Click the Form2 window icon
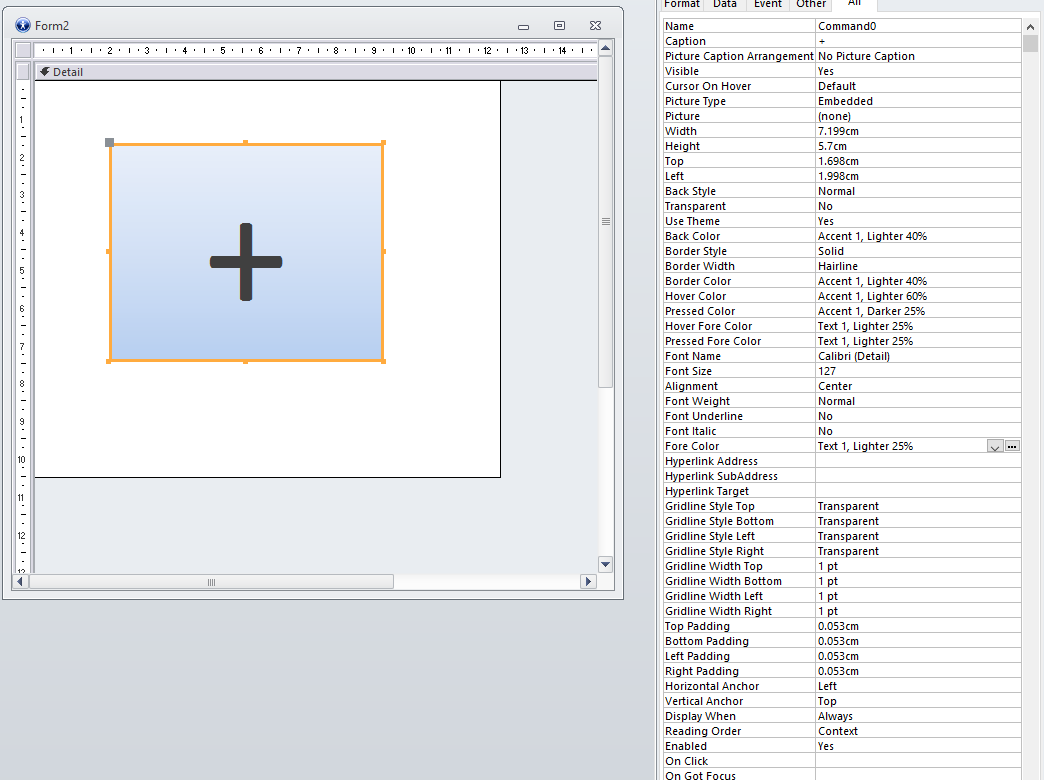Image resolution: width=1044 pixels, height=780 pixels. [x=23, y=25]
